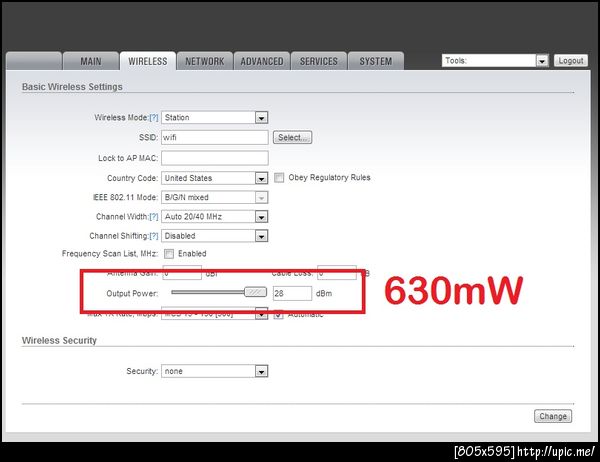Switch to the MAIN tab
The width and height of the screenshot is (600, 462).
(91, 61)
